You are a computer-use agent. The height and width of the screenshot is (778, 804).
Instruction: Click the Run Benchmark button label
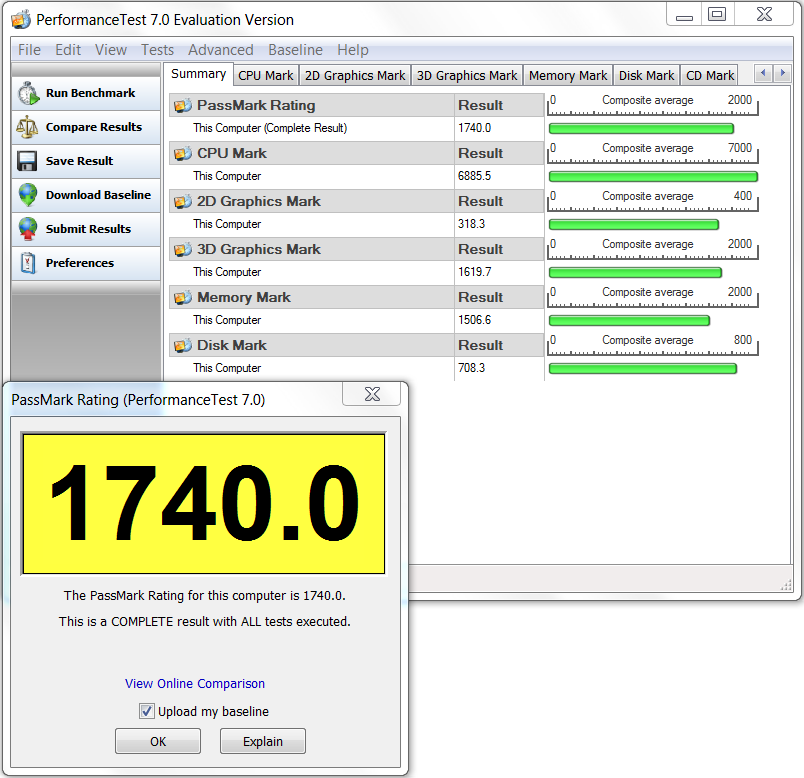point(91,93)
